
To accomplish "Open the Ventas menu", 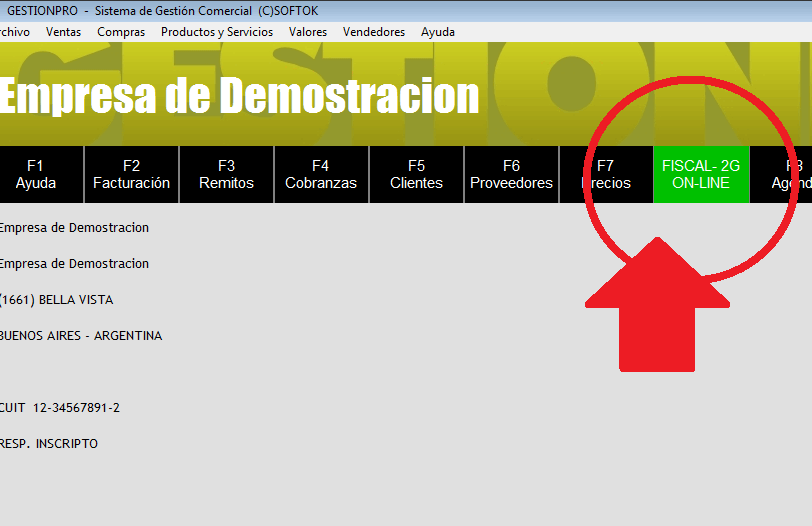I will [63, 32].
